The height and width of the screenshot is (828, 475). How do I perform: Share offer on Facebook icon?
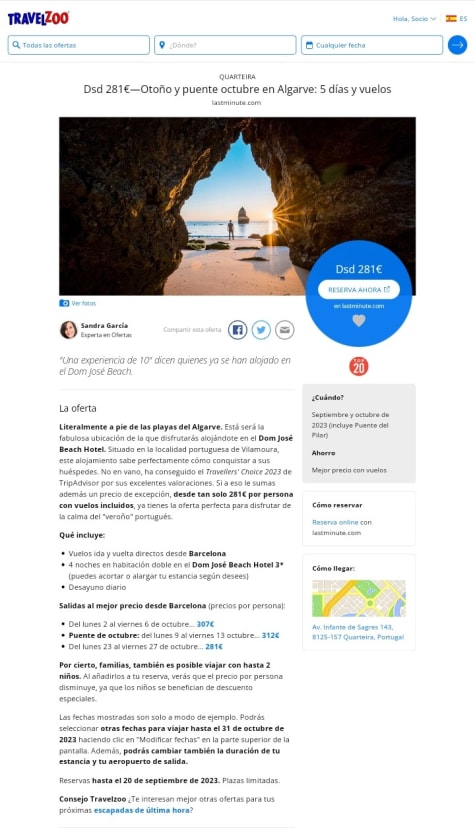pyautogui.click(x=238, y=330)
